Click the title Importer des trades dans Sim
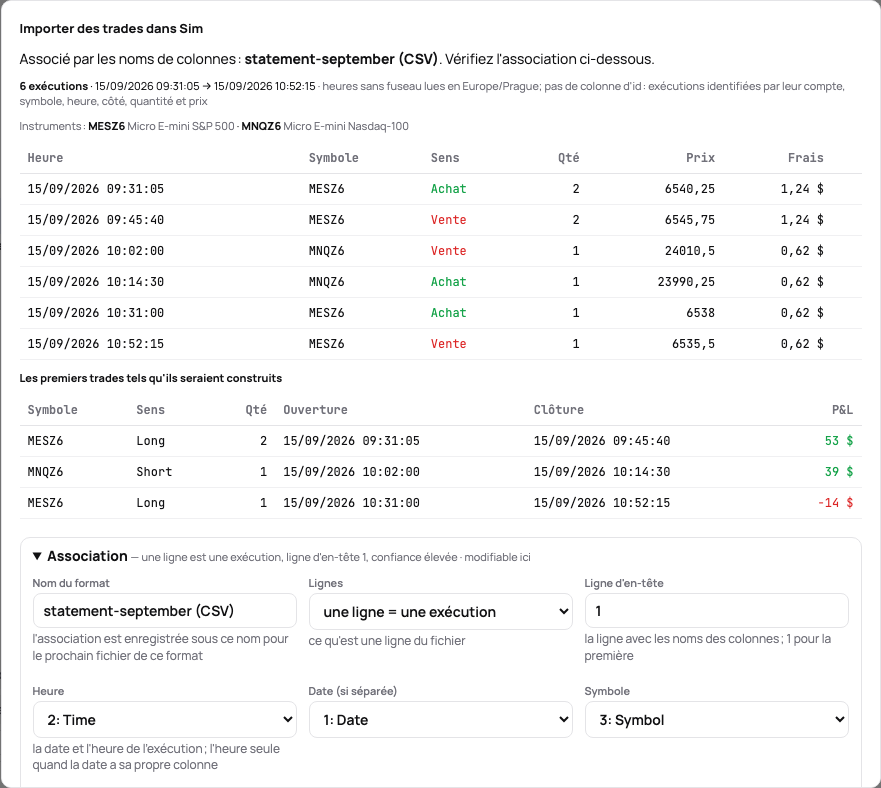The image size is (881, 788). click(x=111, y=29)
